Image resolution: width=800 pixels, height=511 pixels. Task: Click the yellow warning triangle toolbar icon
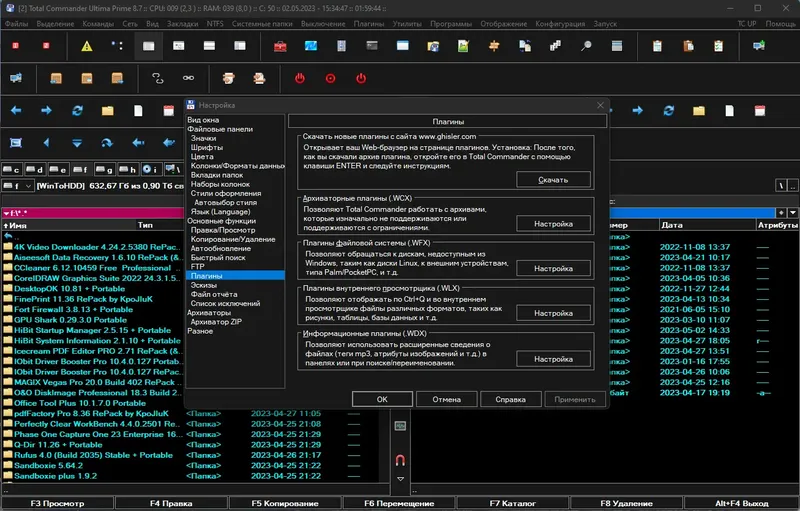(x=87, y=46)
